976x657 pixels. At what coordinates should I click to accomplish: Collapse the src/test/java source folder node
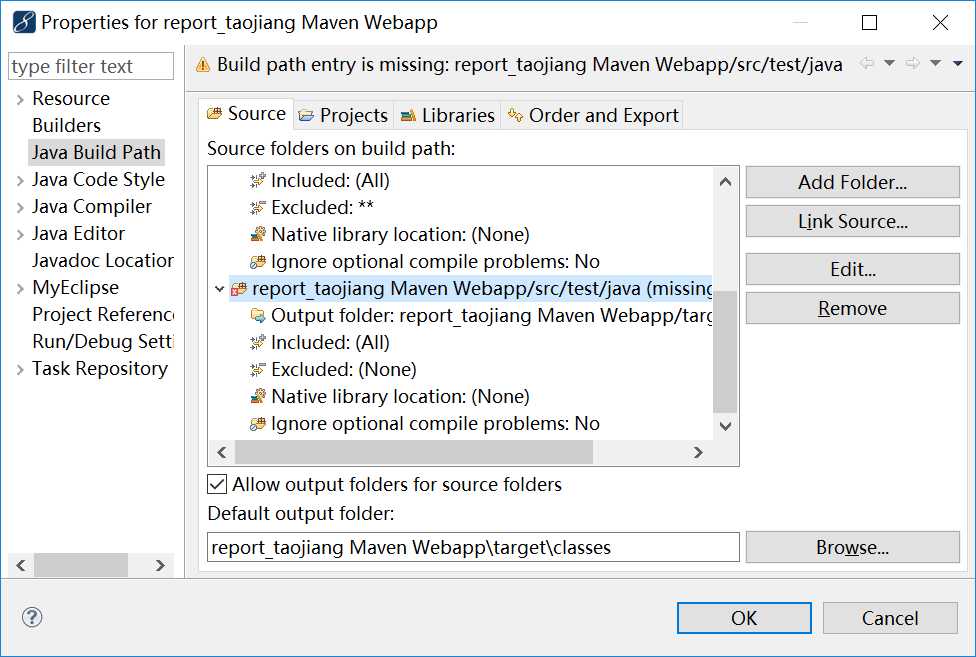[x=220, y=289]
